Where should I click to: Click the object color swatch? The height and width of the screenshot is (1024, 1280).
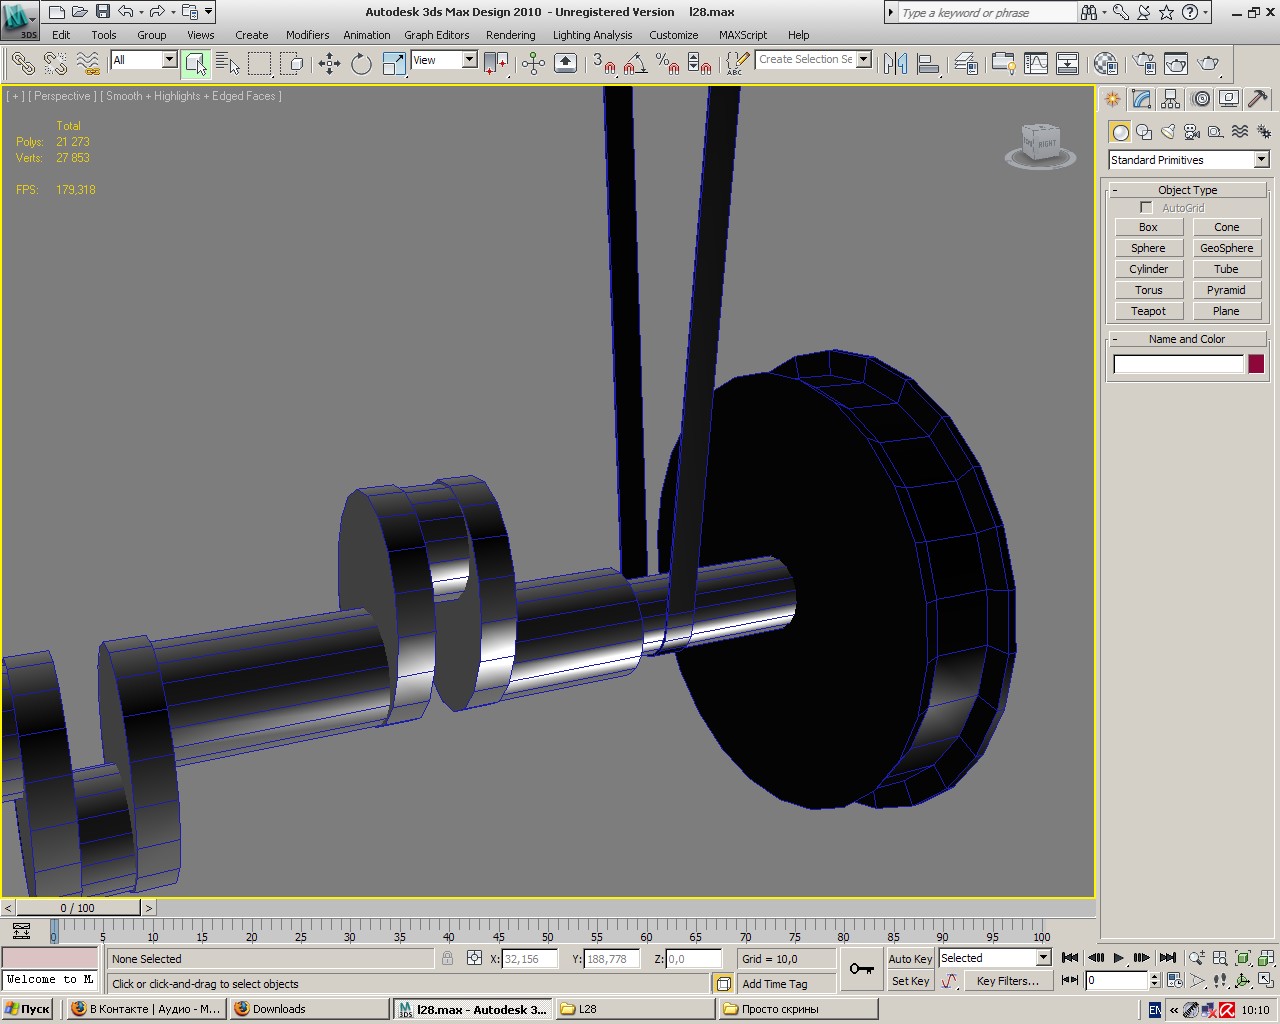coord(1256,364)
